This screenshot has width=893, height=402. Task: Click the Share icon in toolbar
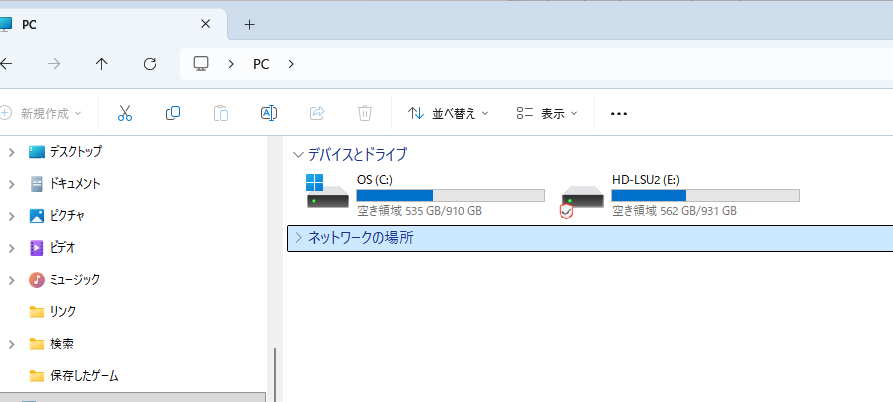pyautogui.click(x=317, y=113)
